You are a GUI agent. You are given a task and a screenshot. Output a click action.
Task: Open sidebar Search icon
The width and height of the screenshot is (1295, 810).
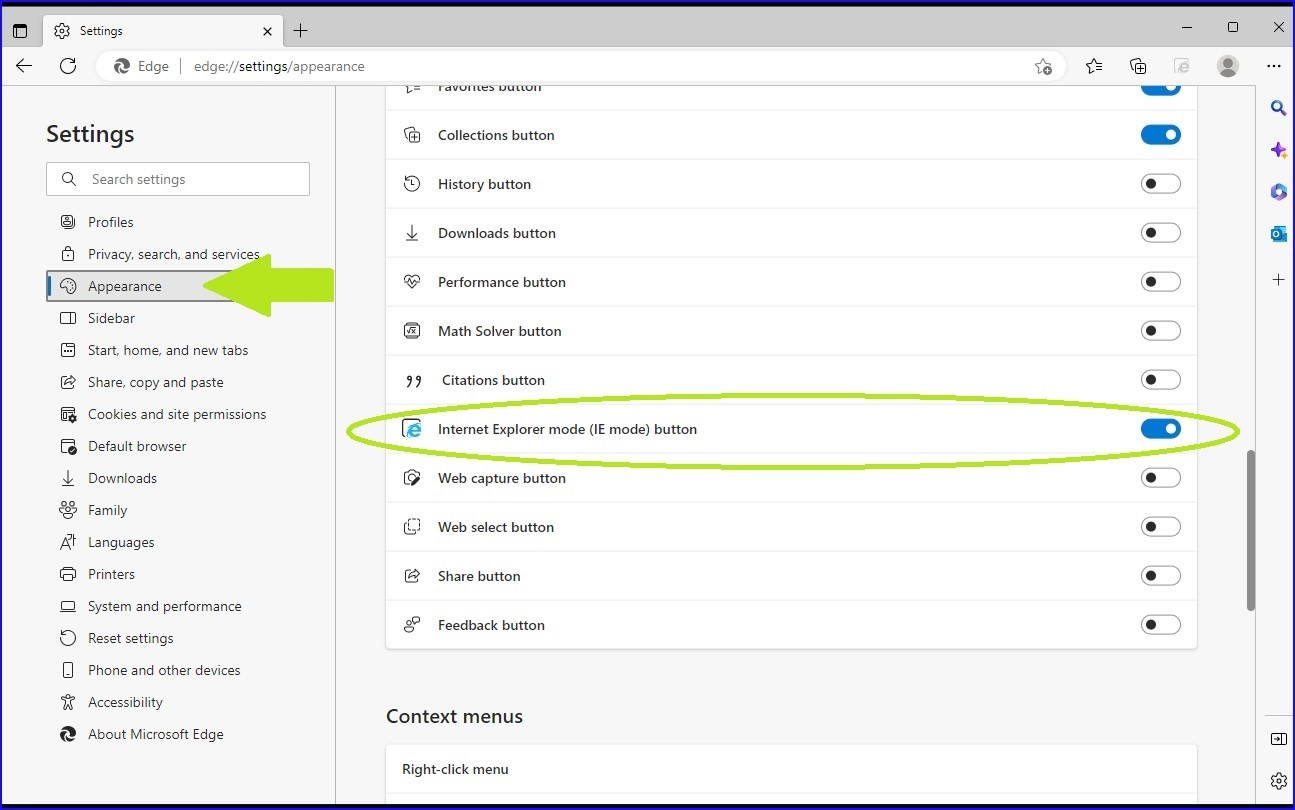click(x=1278, y=108)
